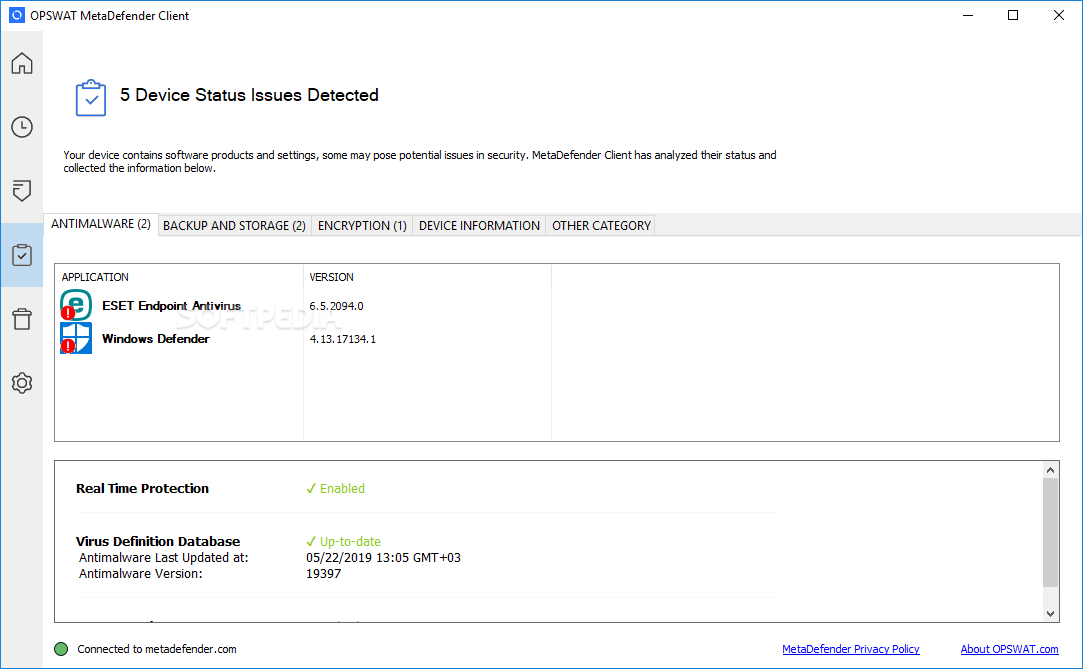Click the Up-to-date database status
This screenshot has width=1083, height=669.
click(343, 541)
